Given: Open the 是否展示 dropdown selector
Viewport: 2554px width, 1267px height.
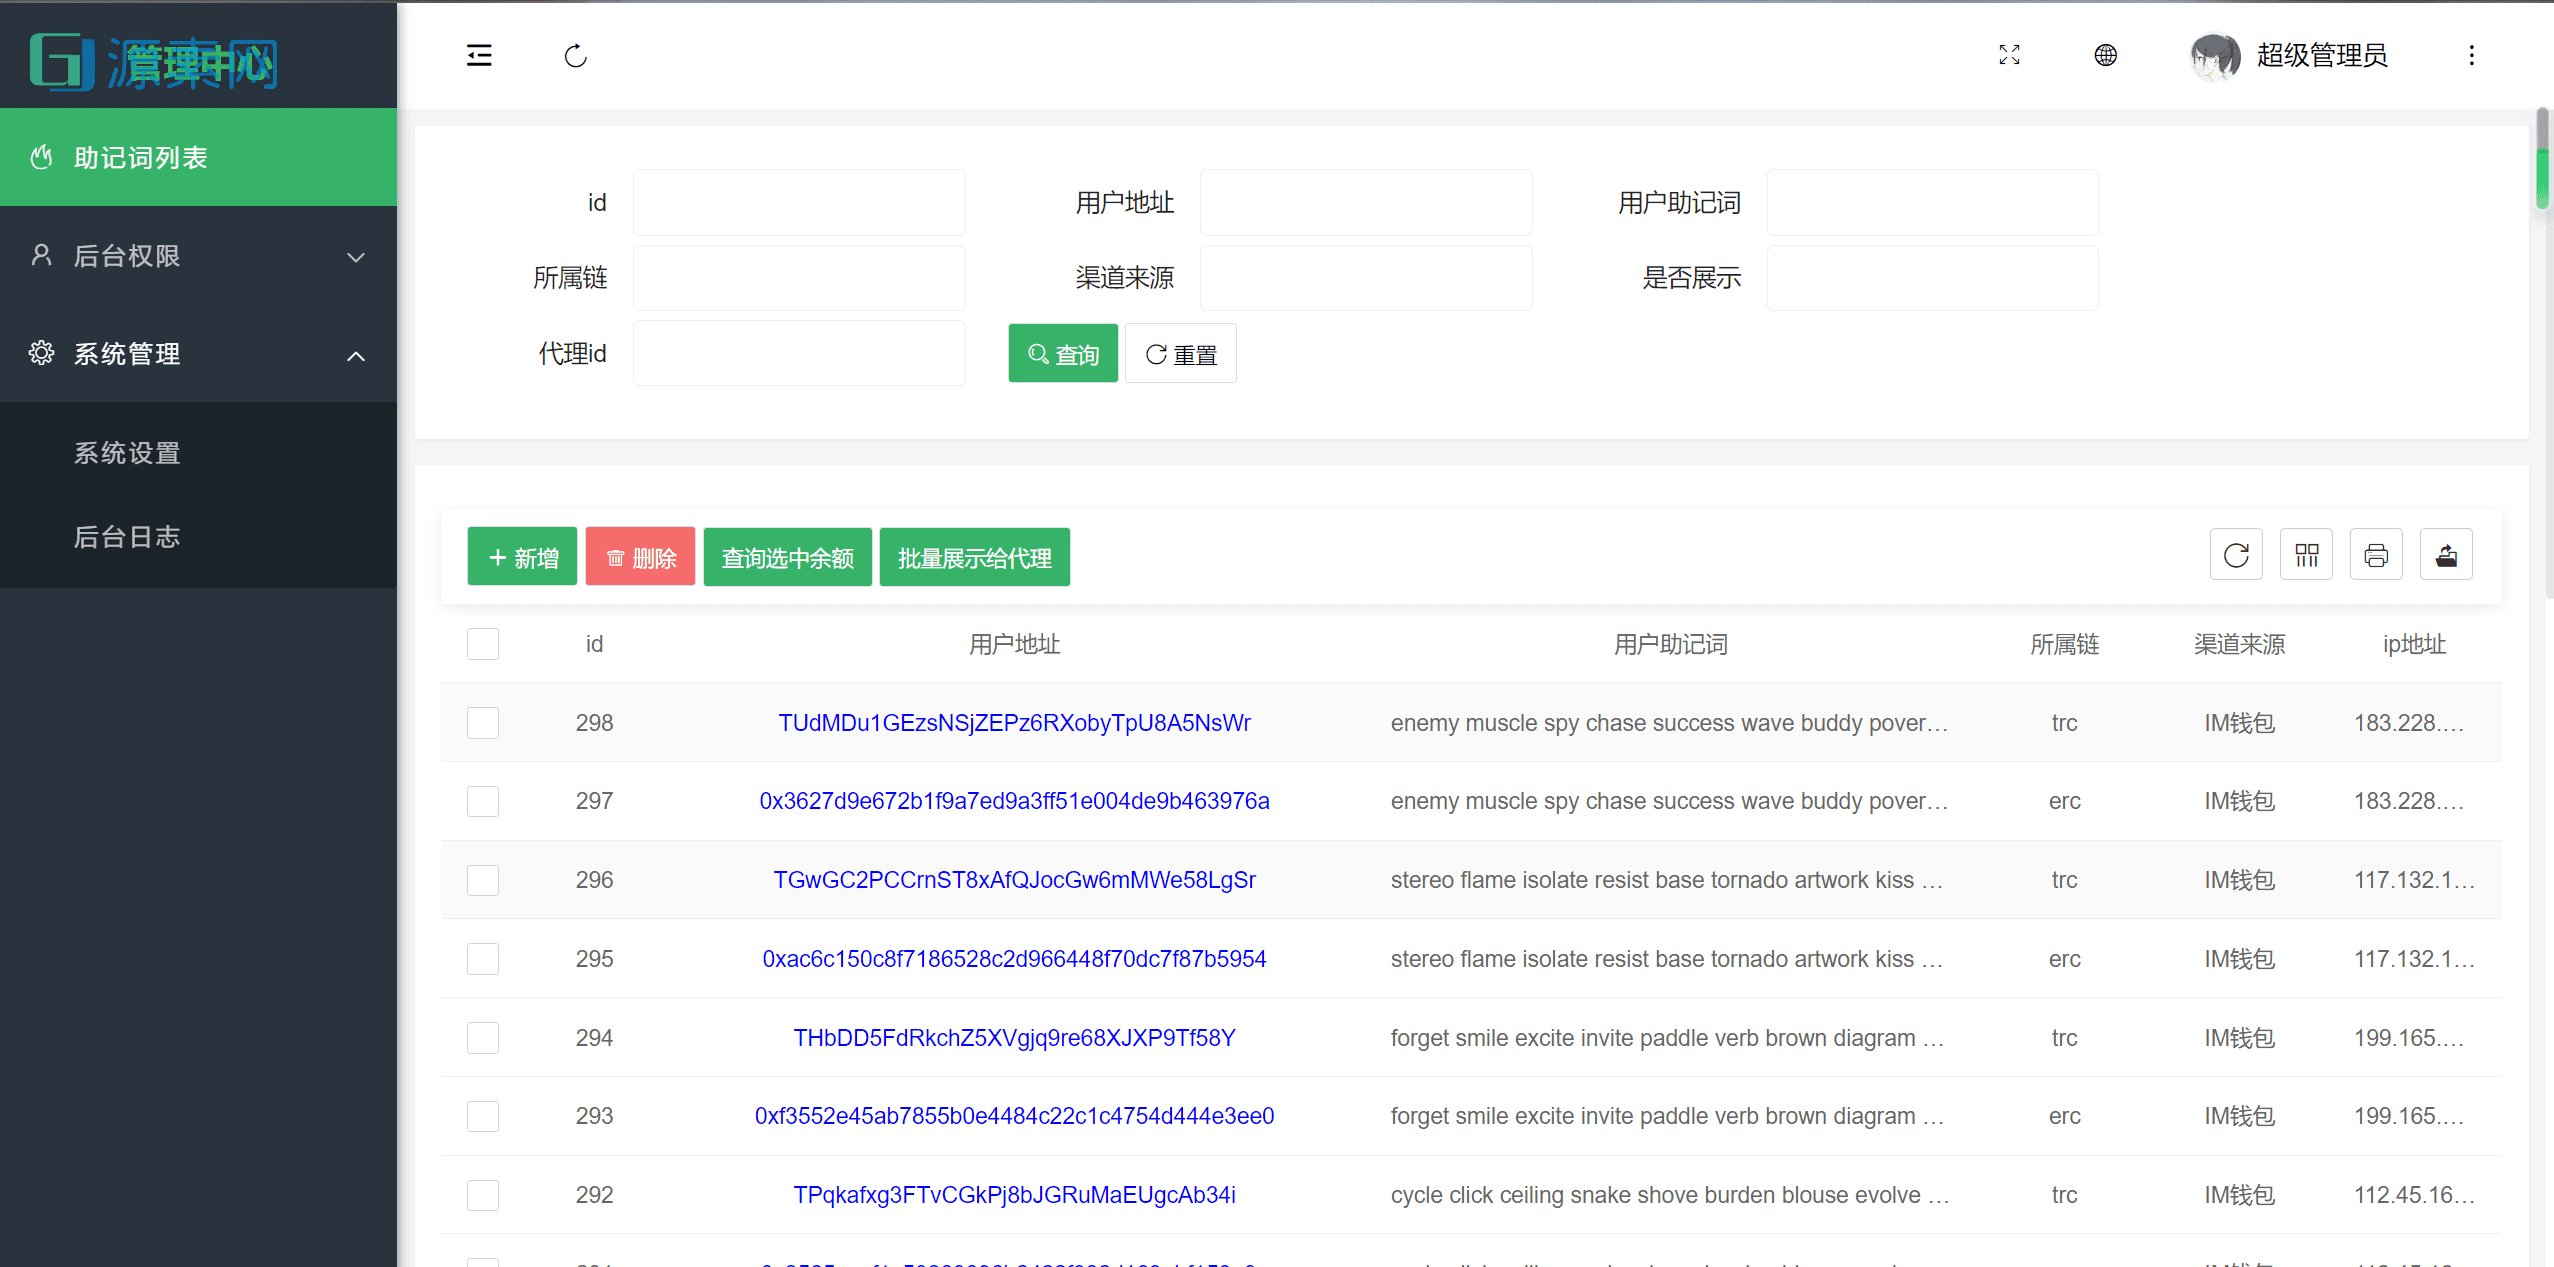Looking at the screenshot, I should click(x=1931, y=277).
